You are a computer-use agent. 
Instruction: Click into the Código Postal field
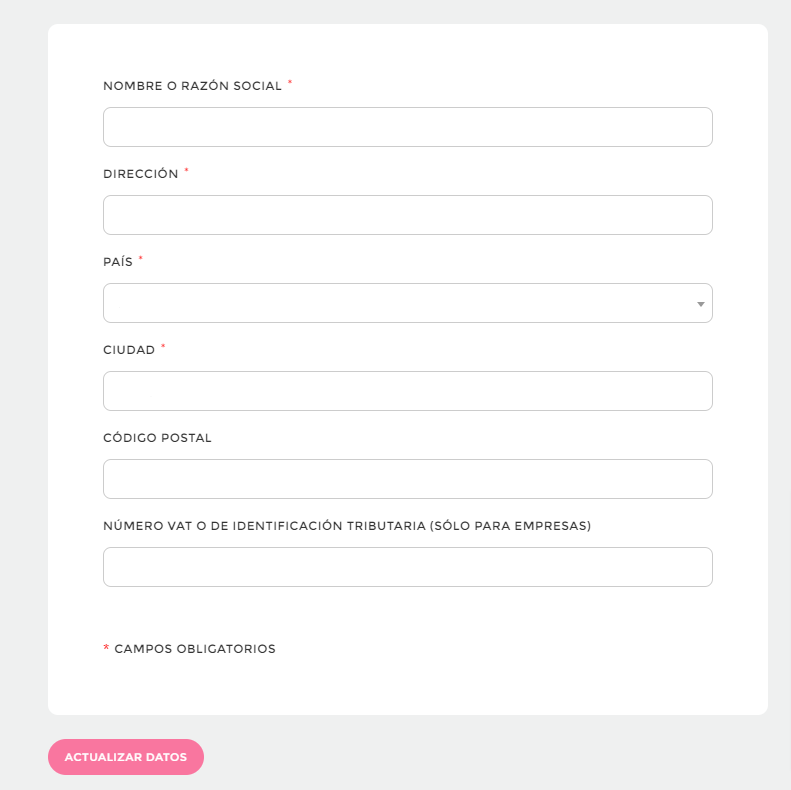407,479
